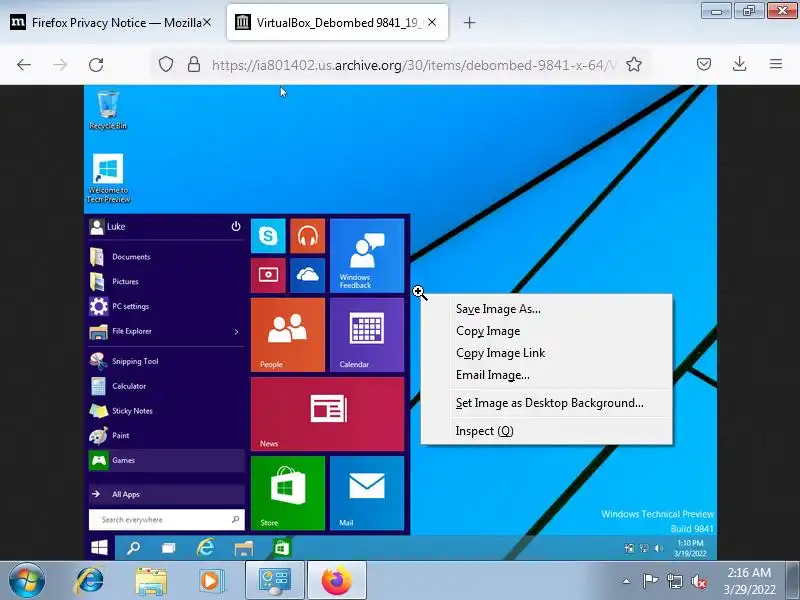Image resolution: width=800 pixels, height=600 pixels.
Task: Switch to Firefox on Windows 7 taskbar
Action: [337, 581]
